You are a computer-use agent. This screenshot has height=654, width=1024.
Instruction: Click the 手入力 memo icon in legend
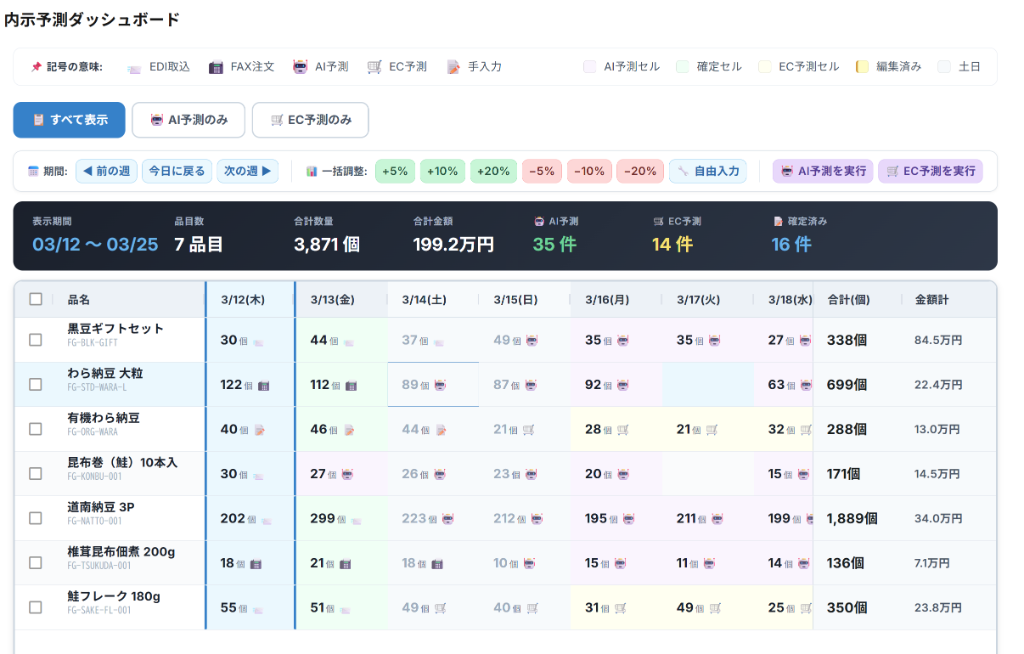(x=454, y=67)
